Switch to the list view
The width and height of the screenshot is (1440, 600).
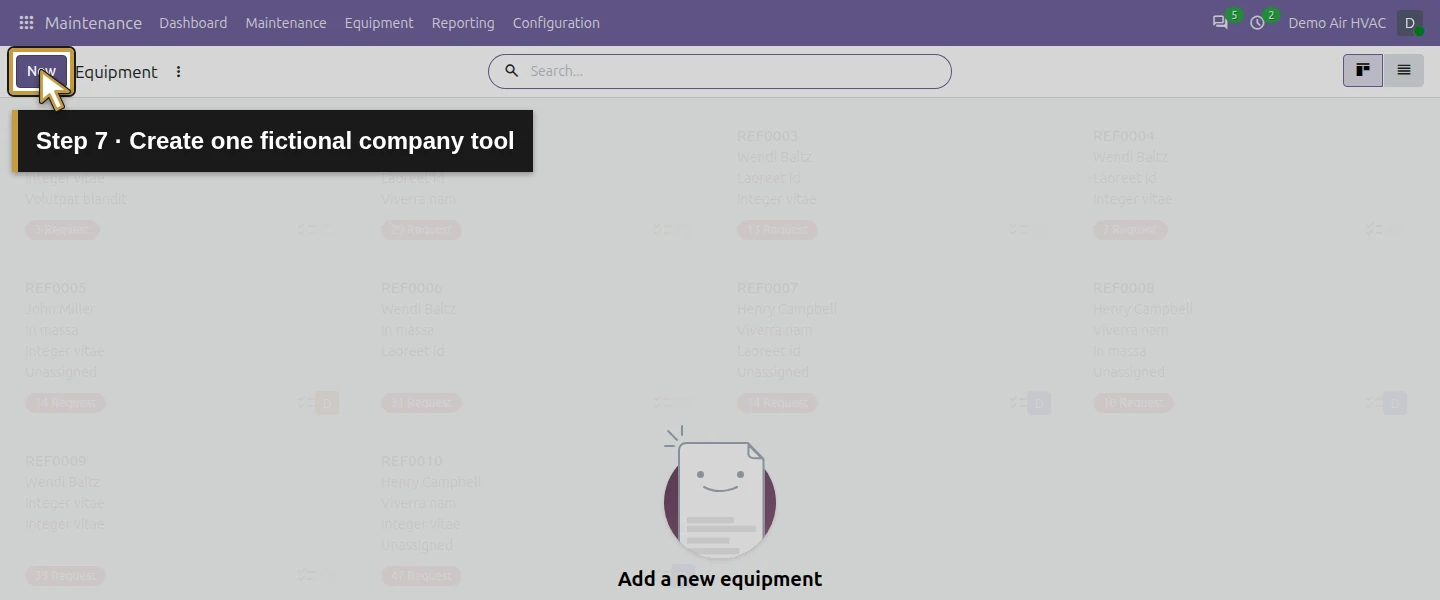point(1403,71)
